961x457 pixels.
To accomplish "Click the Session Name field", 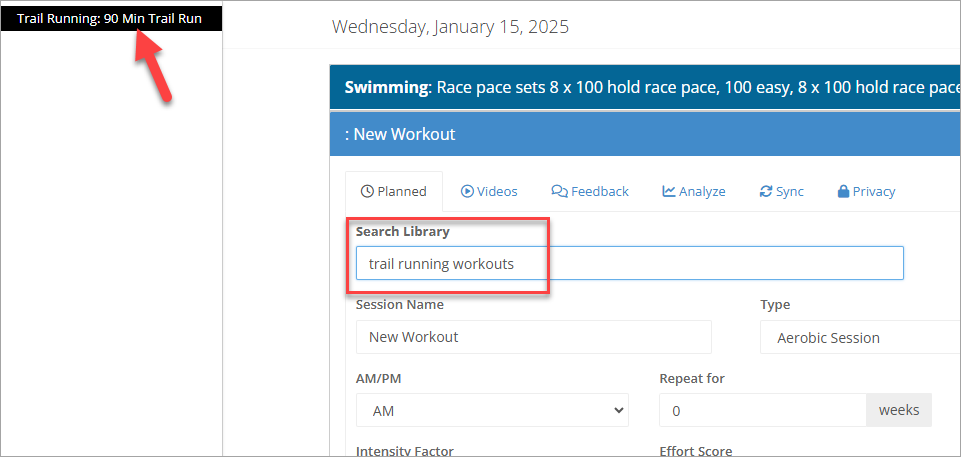I will point(533,337).
